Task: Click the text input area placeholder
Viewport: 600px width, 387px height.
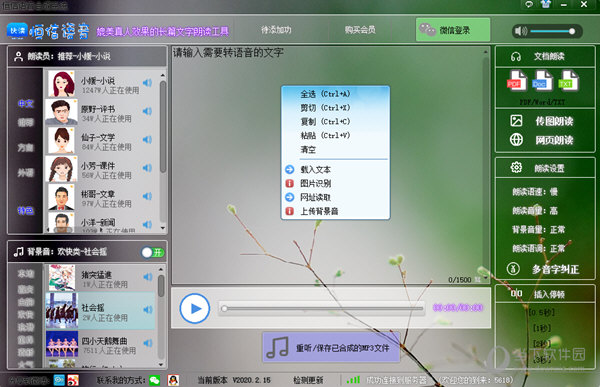Action: (228, 52)
